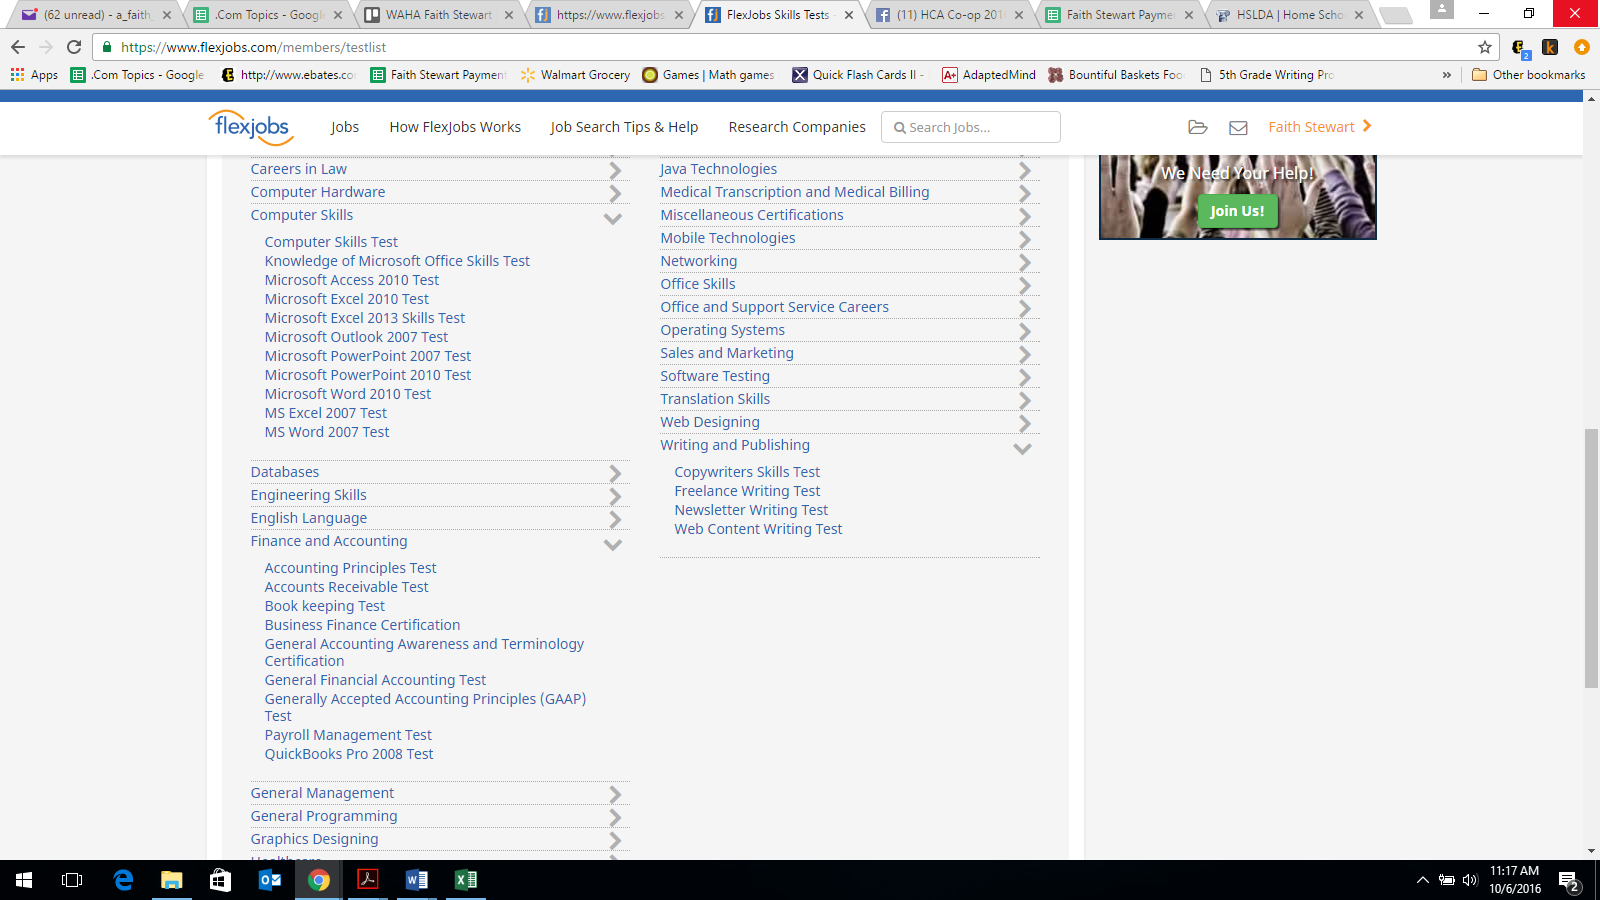Open the AdaptedMind bookmark
The image size is (1600, 900).
(989, 75)
